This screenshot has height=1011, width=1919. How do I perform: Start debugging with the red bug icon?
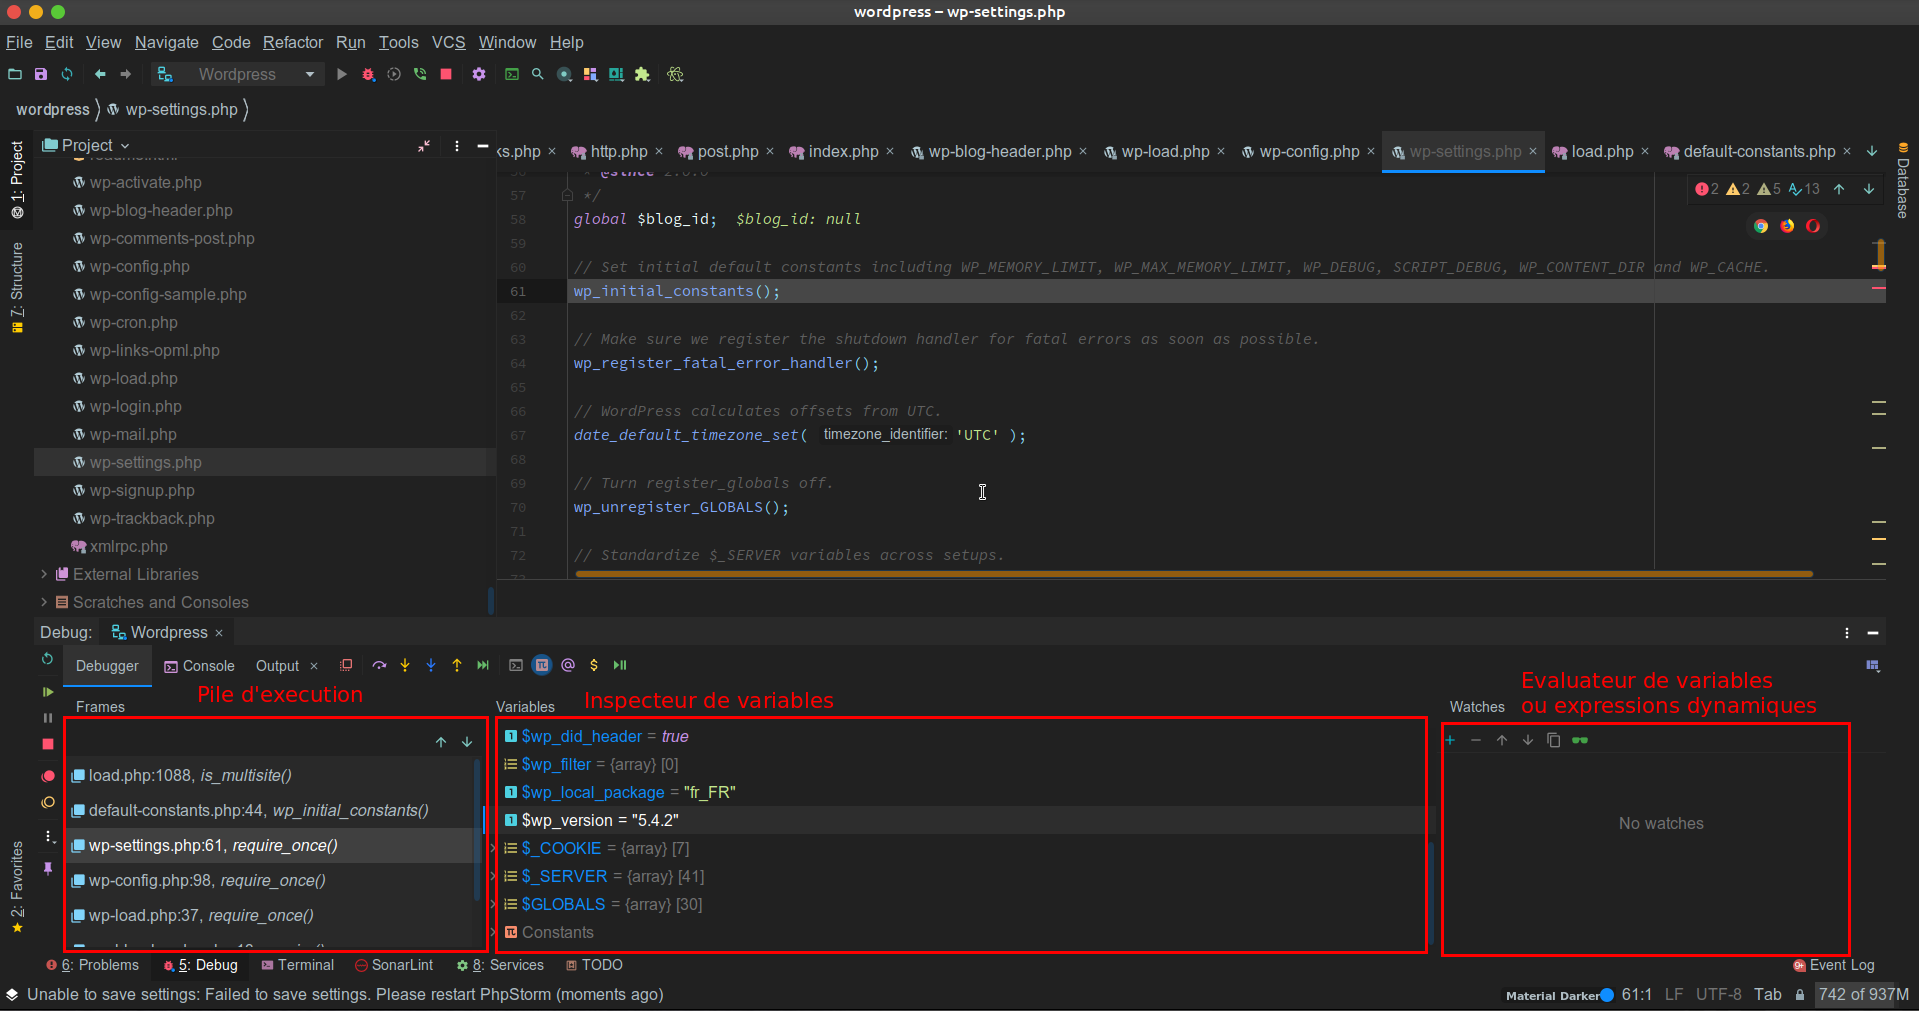[368, 74]
